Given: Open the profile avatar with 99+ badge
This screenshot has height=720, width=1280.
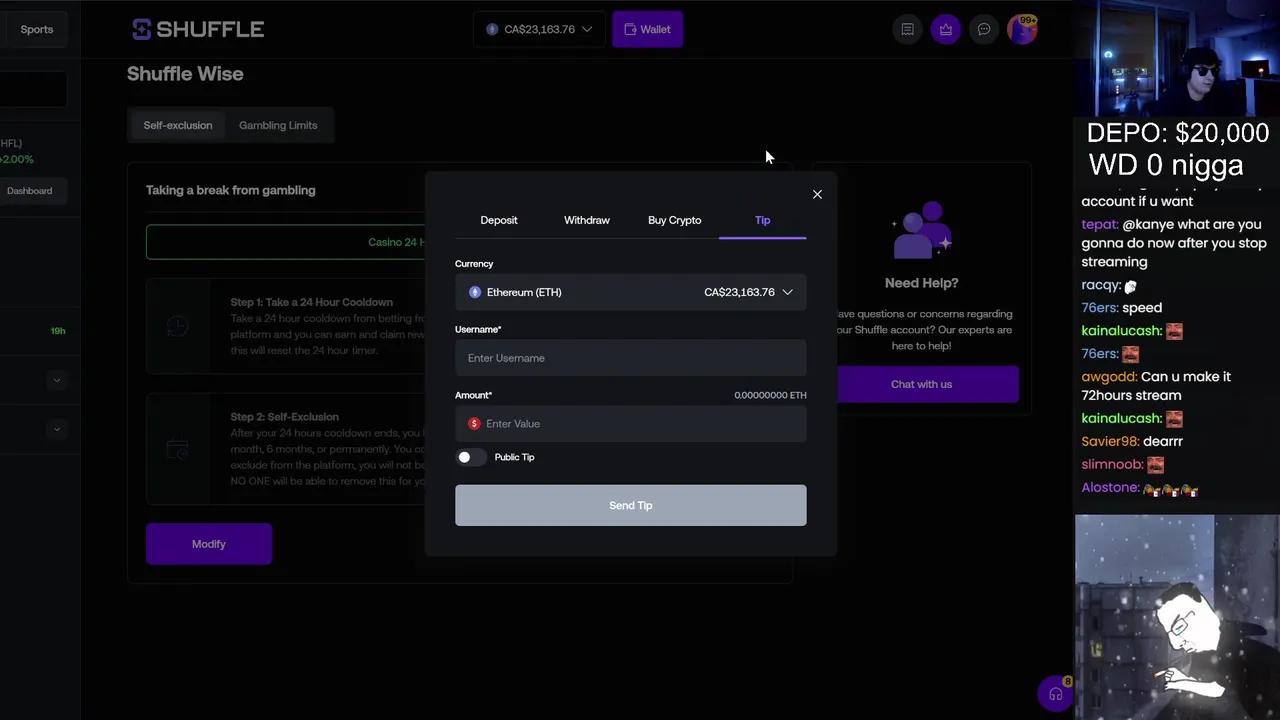Looking at the screenshot, I should click(x=1023, y=29).
